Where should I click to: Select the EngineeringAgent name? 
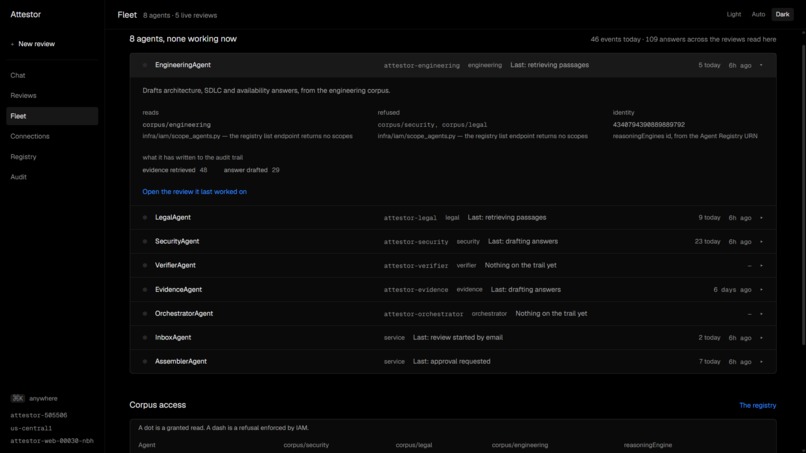pyautogui.click(x=183, y=65)
